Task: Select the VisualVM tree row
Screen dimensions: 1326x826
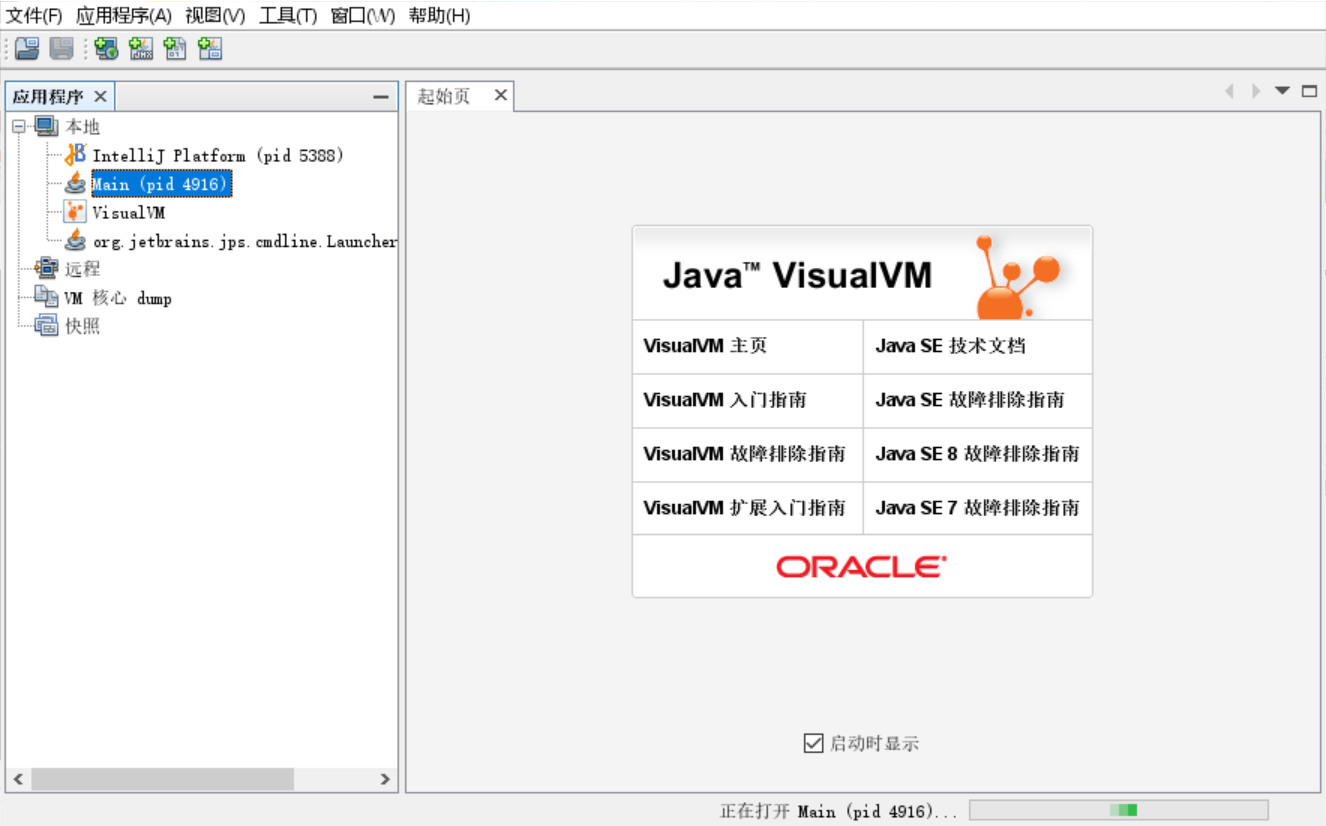Action: tap(129, 213)
